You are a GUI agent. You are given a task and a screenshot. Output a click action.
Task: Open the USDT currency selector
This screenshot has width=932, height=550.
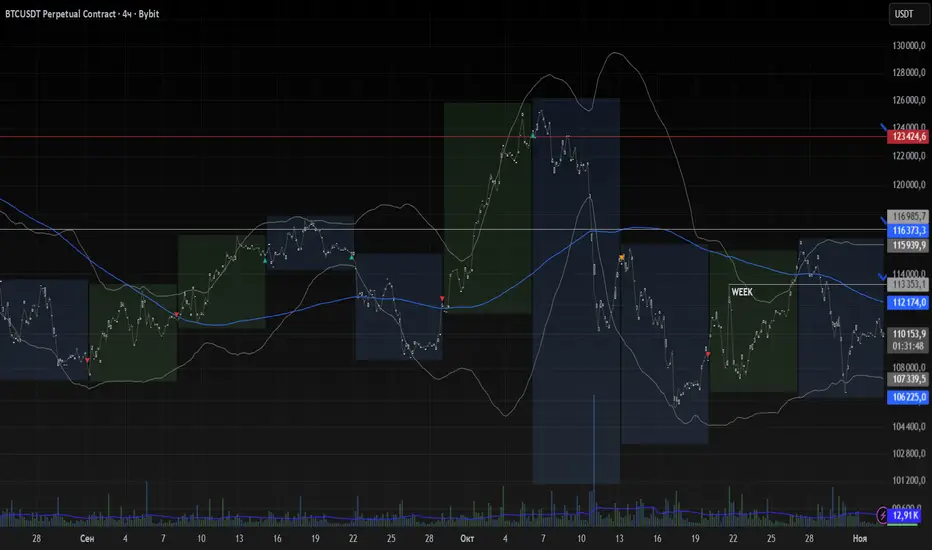[x=908, y=14]
